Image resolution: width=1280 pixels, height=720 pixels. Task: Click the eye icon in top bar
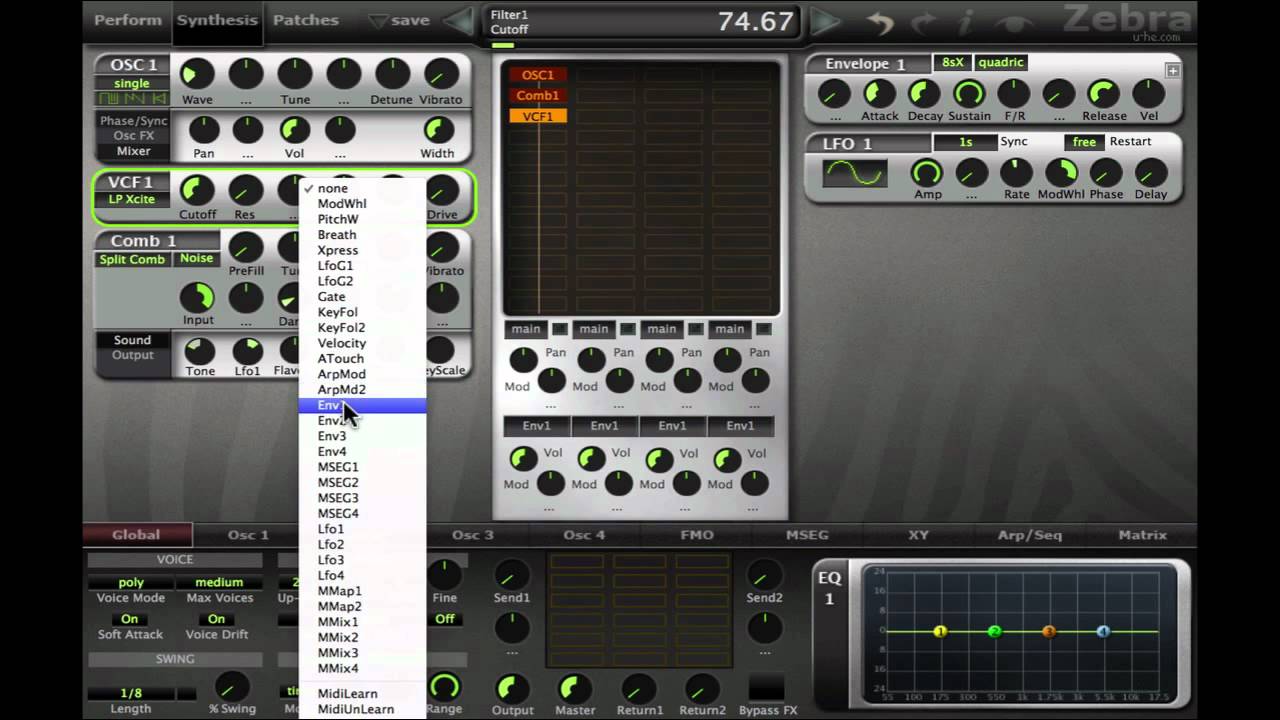click(1012, 21)
